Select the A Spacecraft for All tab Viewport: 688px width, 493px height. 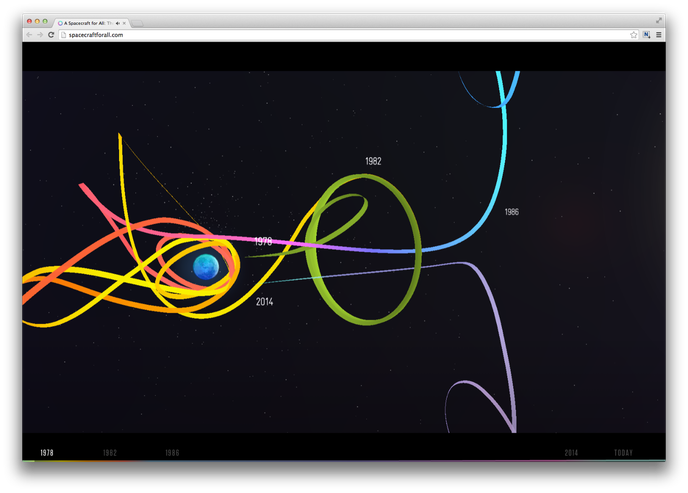click(x=88, y=22)
